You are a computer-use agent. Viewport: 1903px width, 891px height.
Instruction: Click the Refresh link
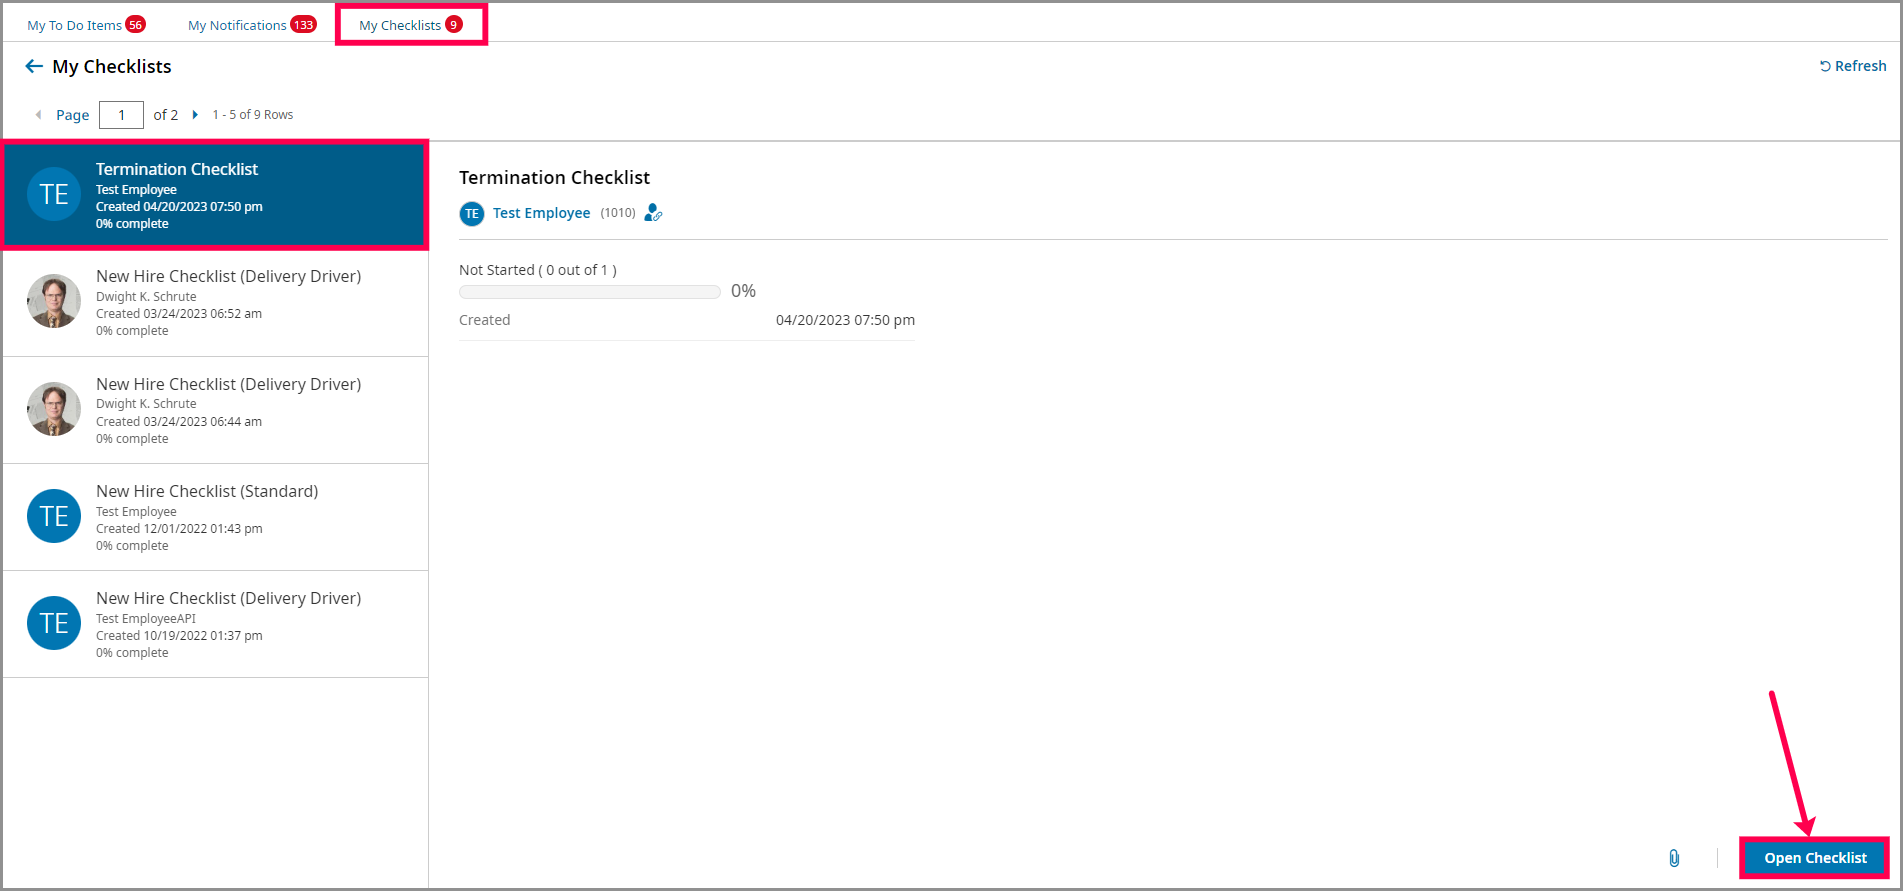point(1853,66)
